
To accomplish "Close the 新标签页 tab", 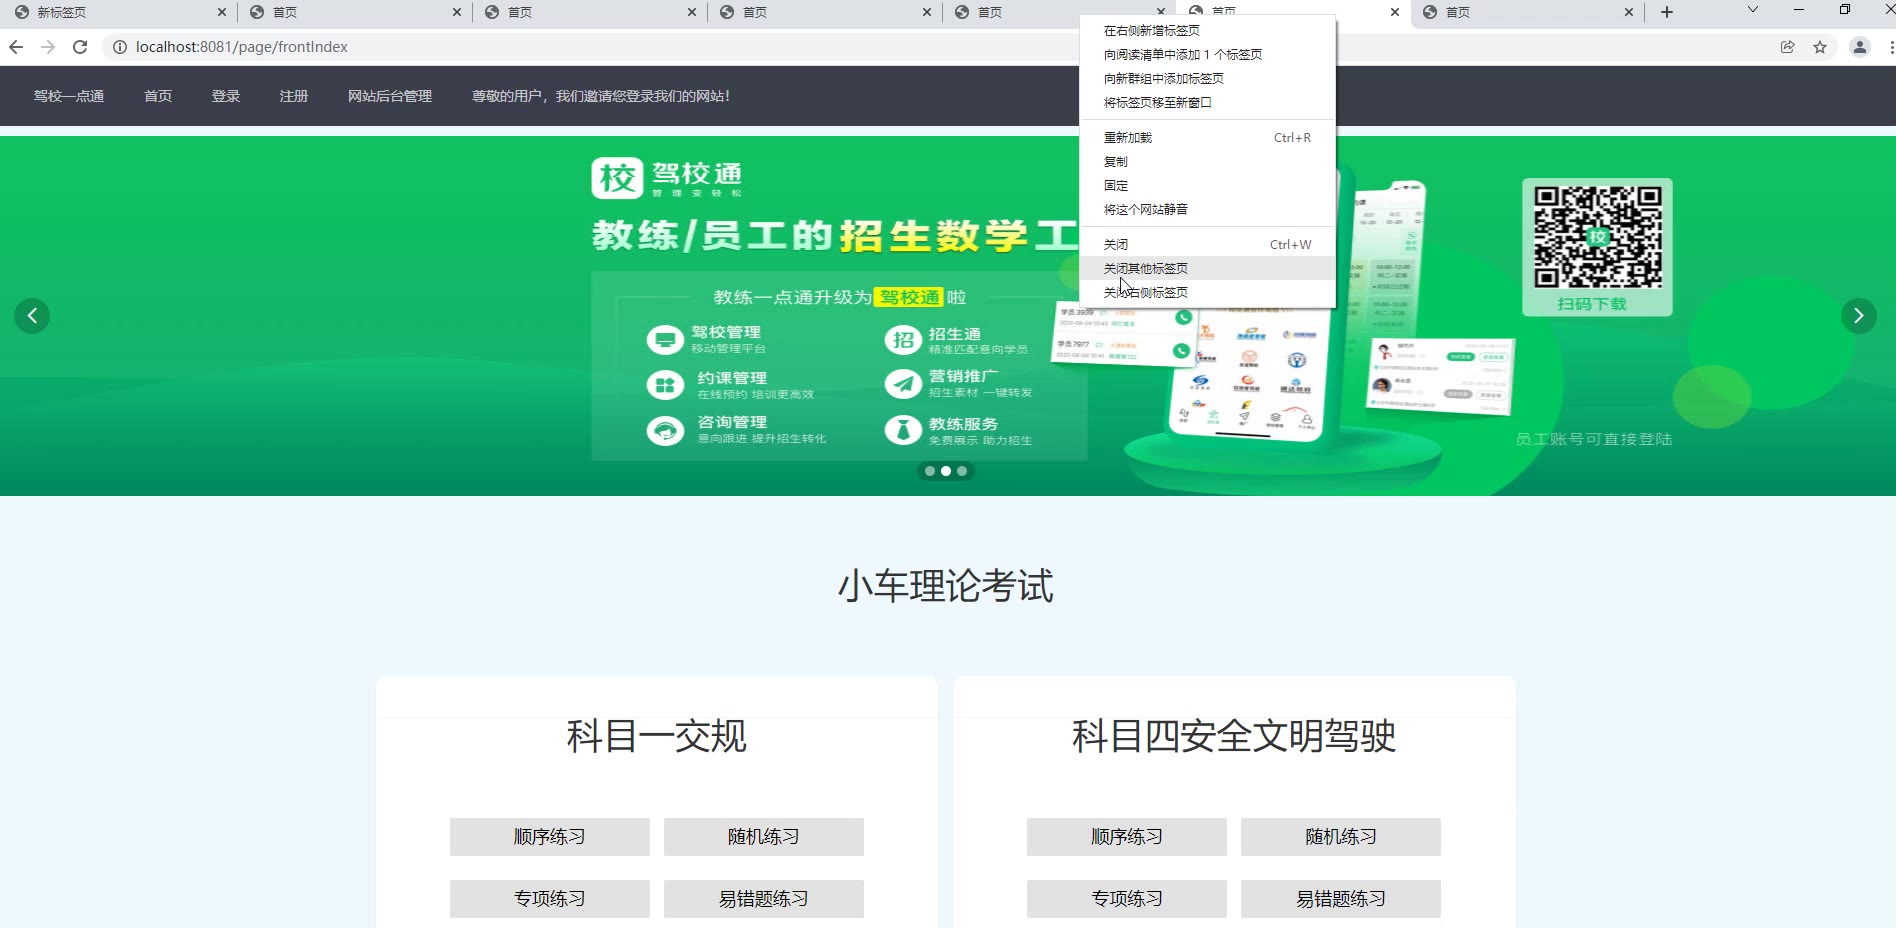I will coord(222,12).
